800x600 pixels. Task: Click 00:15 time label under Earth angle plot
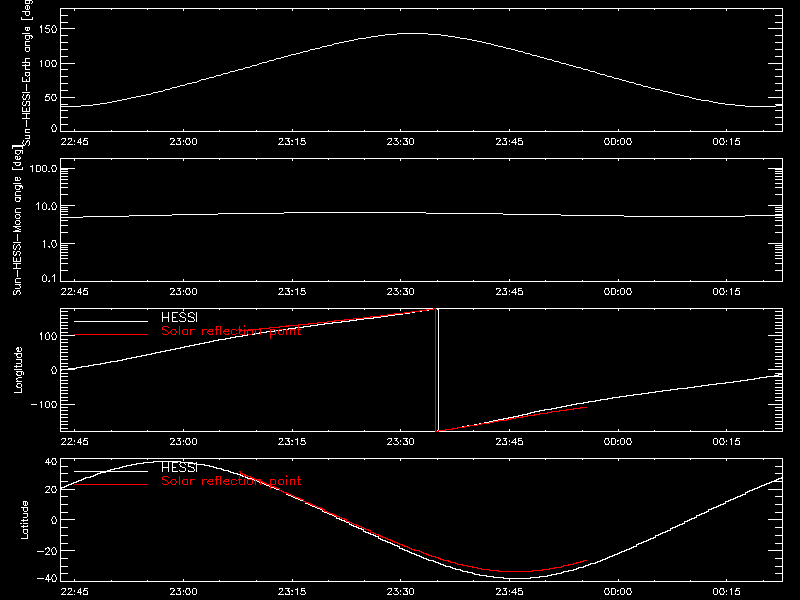(727, 141)
